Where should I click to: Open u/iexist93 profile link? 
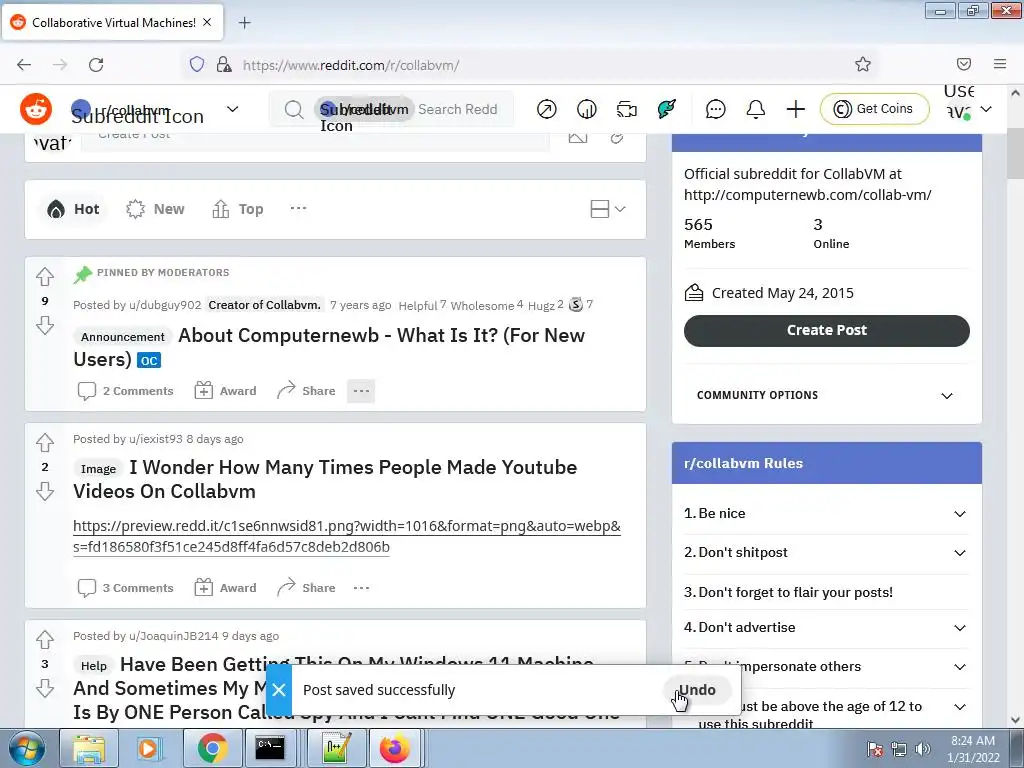click(x=155, y=439)
